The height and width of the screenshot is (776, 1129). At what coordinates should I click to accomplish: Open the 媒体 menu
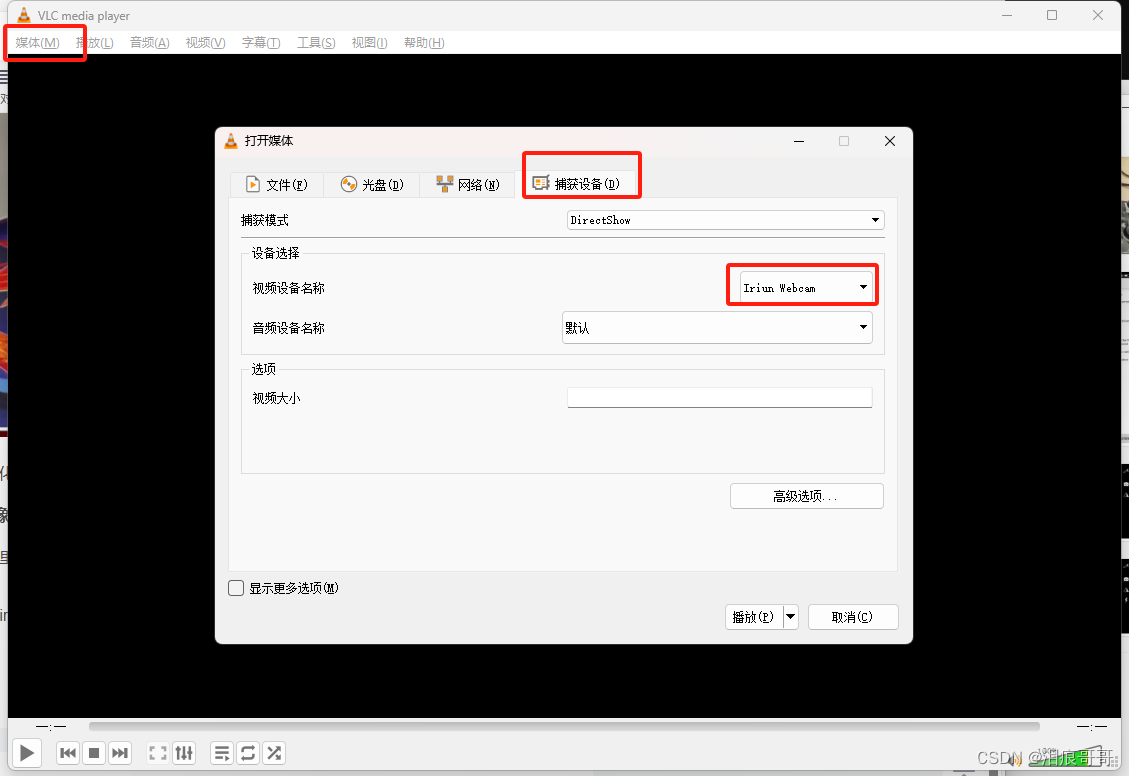37,42
